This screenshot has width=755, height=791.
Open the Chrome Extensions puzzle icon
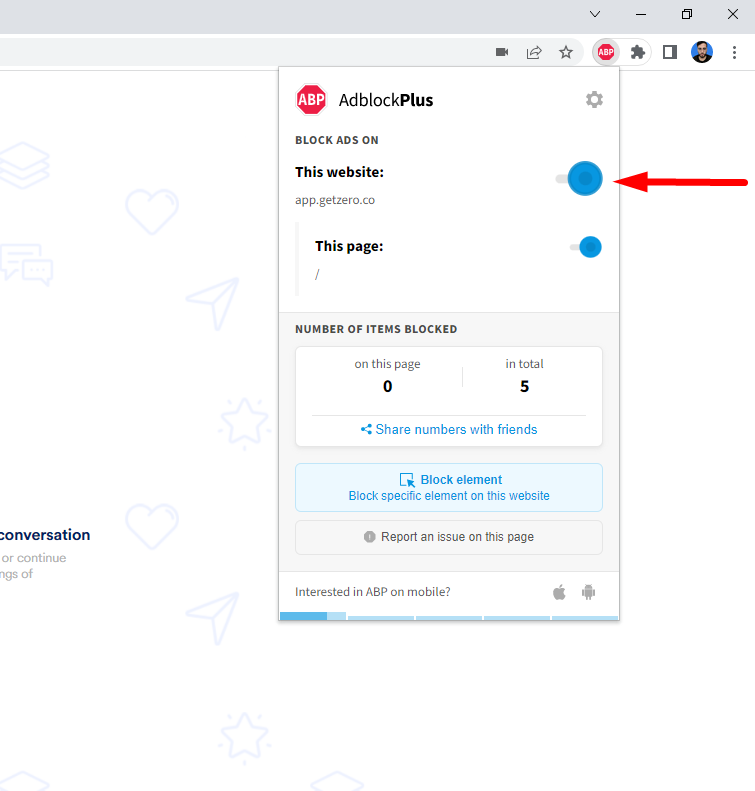[637, 52]
